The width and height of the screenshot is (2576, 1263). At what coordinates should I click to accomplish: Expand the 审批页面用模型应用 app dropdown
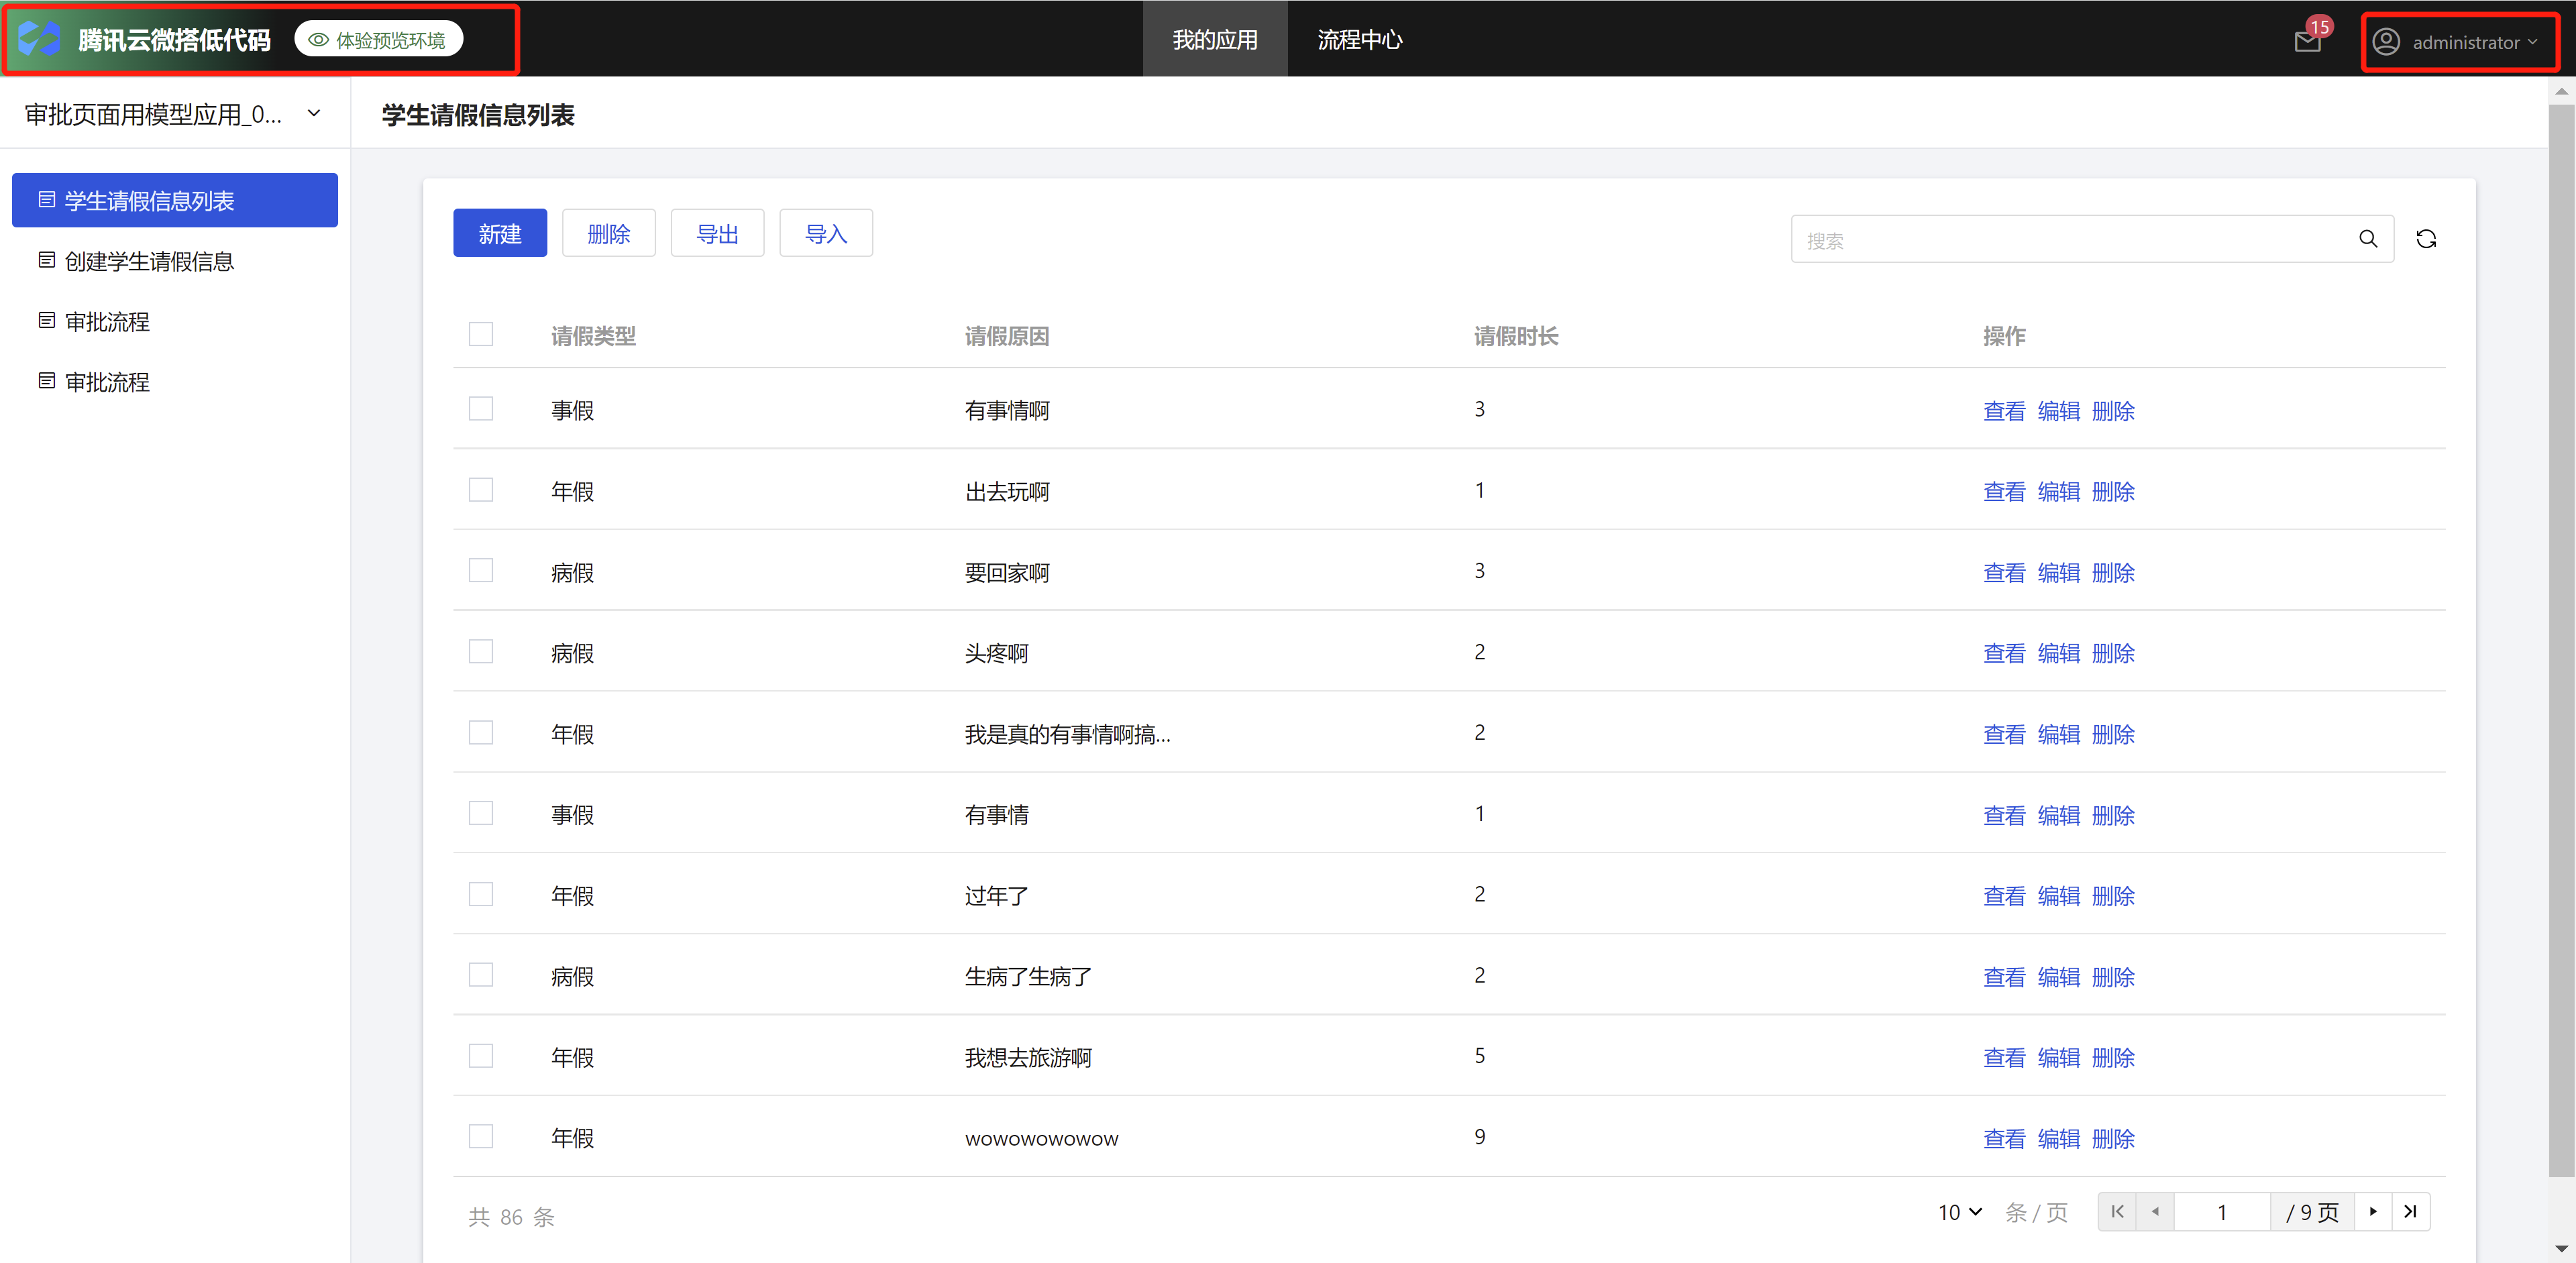314,114
